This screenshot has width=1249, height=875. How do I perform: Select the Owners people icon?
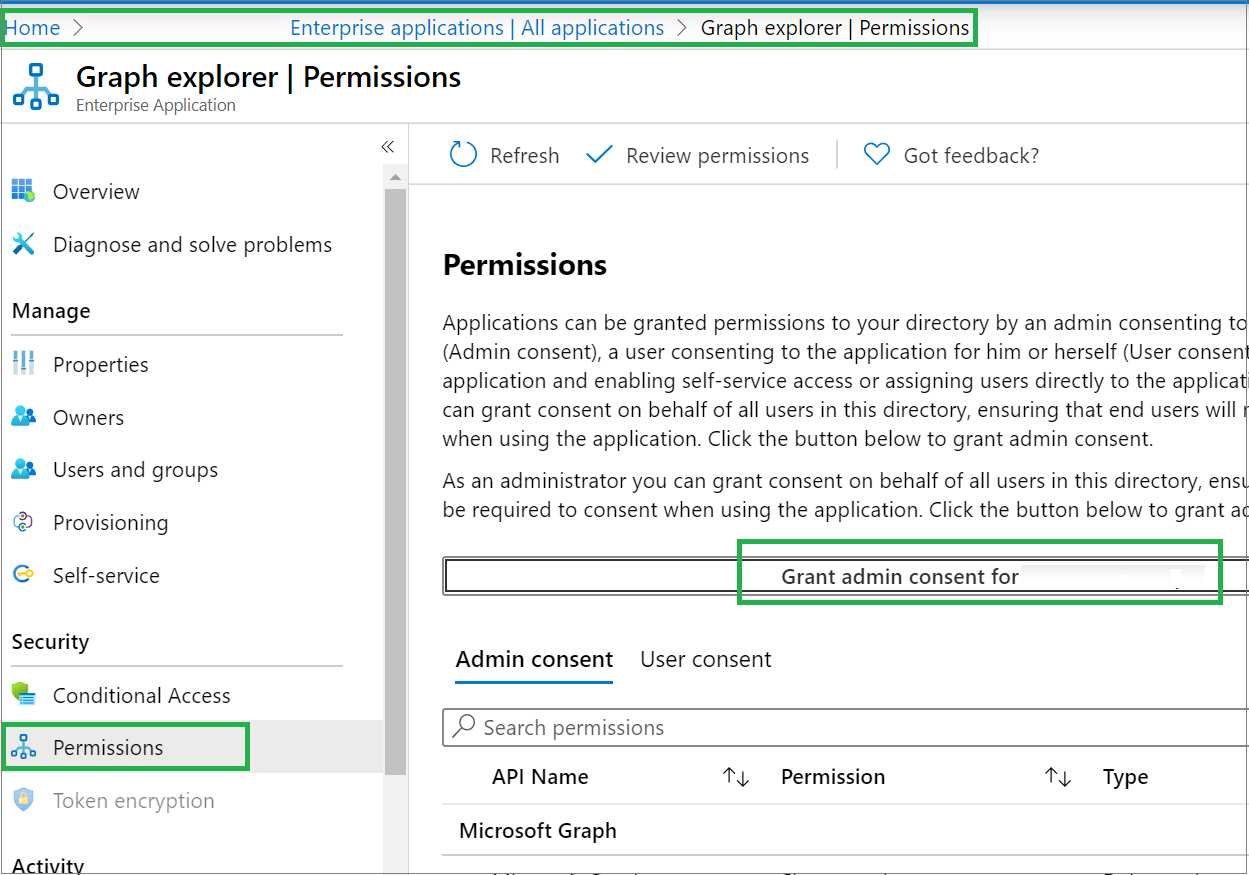point(22,417)
